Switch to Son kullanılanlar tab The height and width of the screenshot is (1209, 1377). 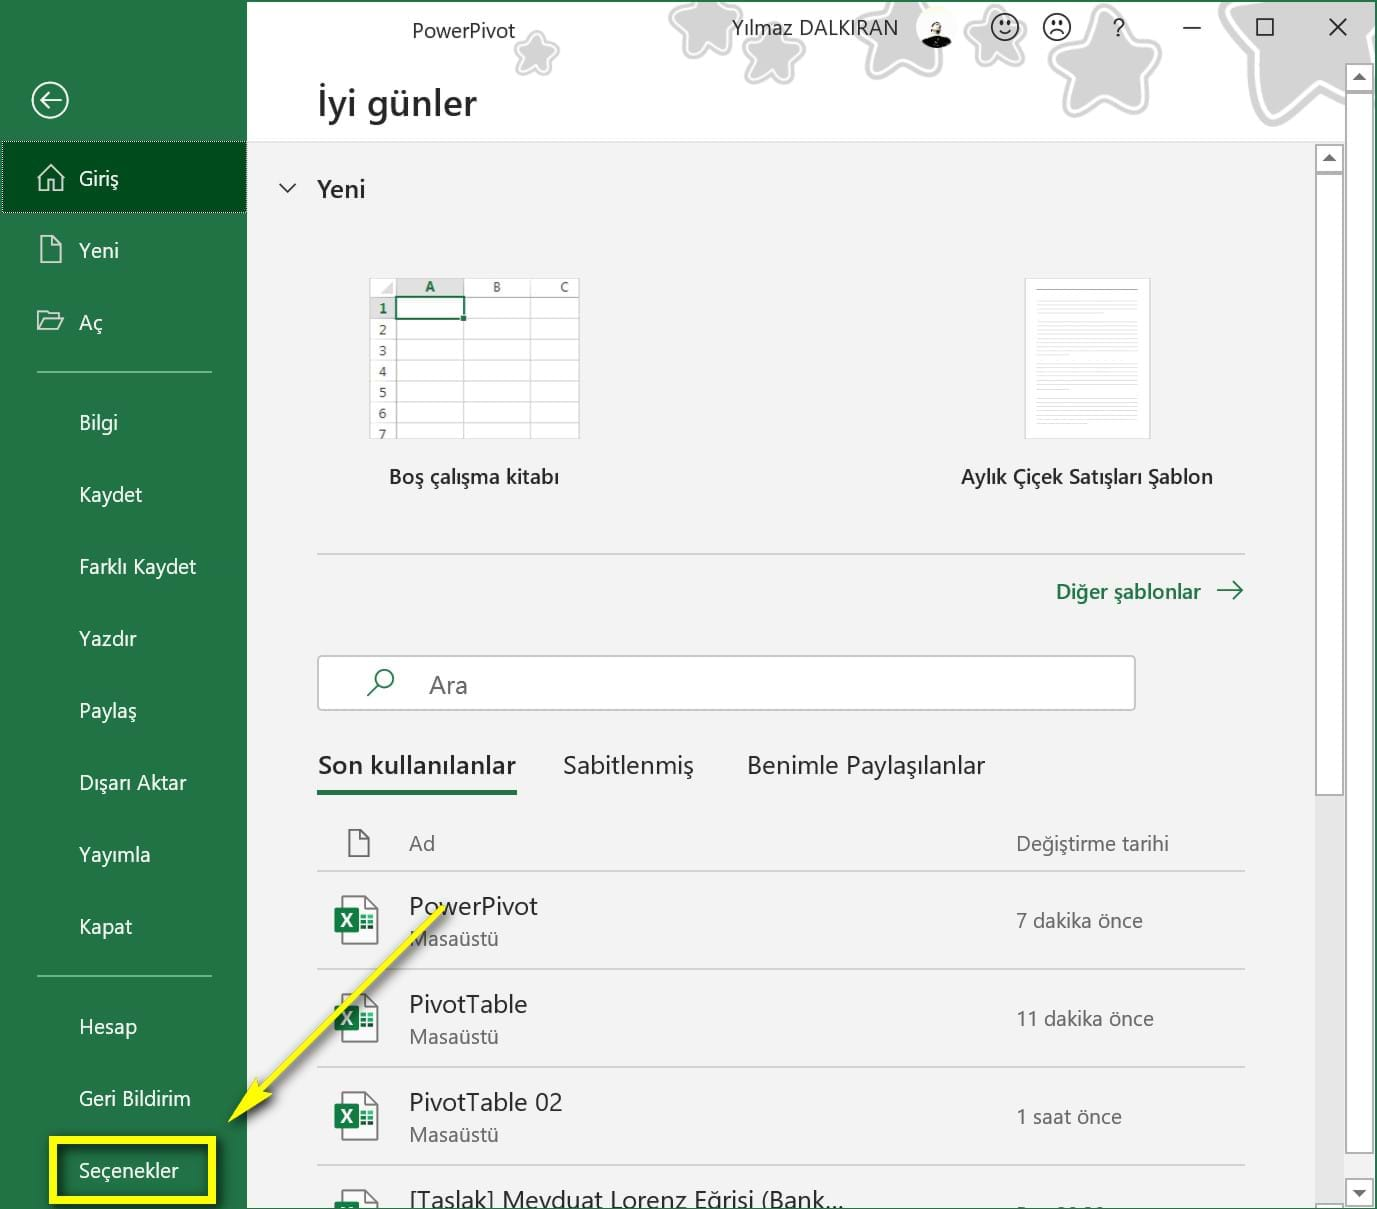tap(417, 766)
